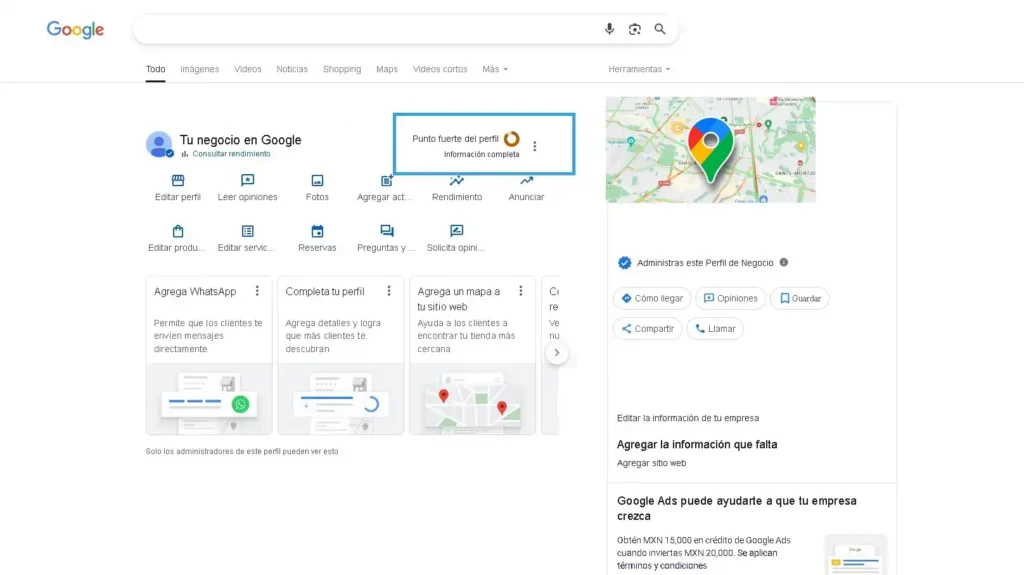Click the Compartir button

click(647, 329)
